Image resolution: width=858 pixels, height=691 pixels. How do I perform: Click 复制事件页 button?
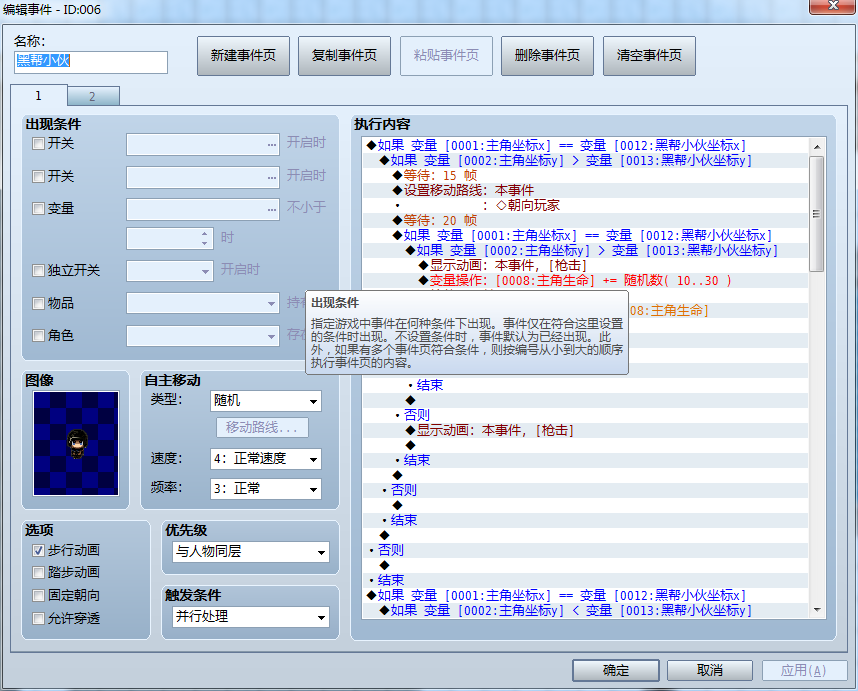coord(344,56)
